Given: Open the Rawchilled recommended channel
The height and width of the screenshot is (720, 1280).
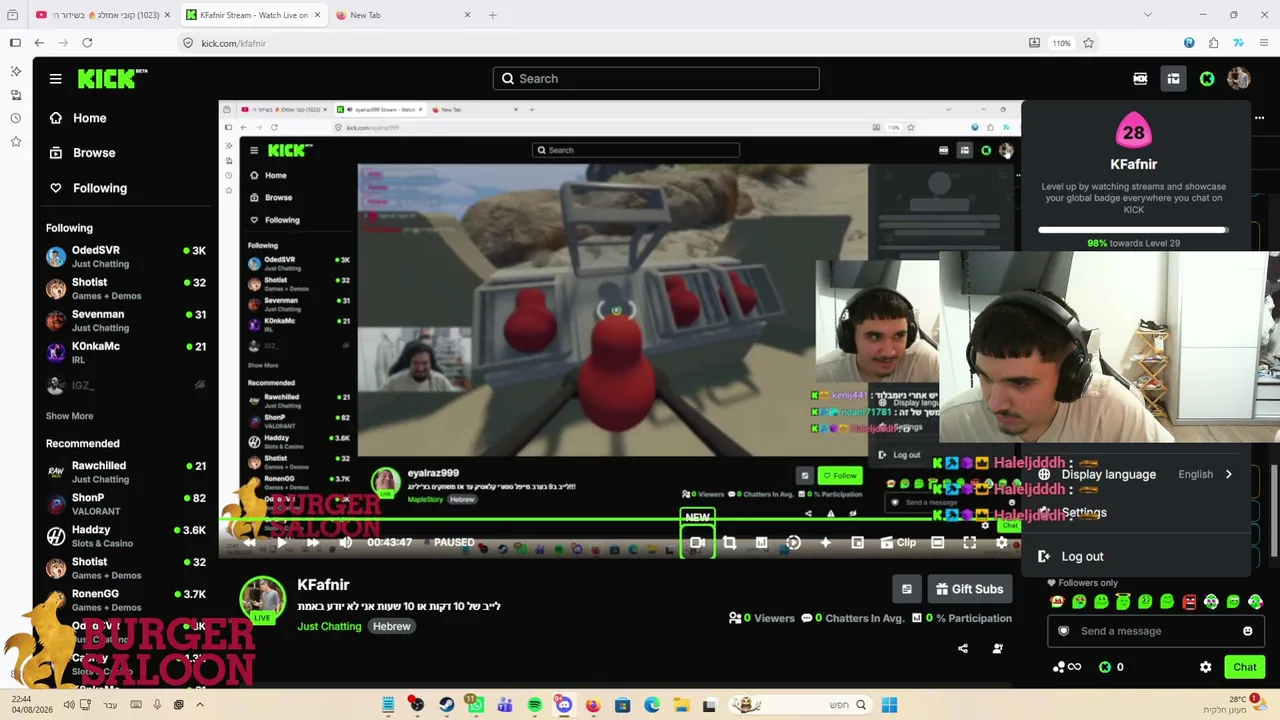Looking at the screenshot, I should (126, 472).
